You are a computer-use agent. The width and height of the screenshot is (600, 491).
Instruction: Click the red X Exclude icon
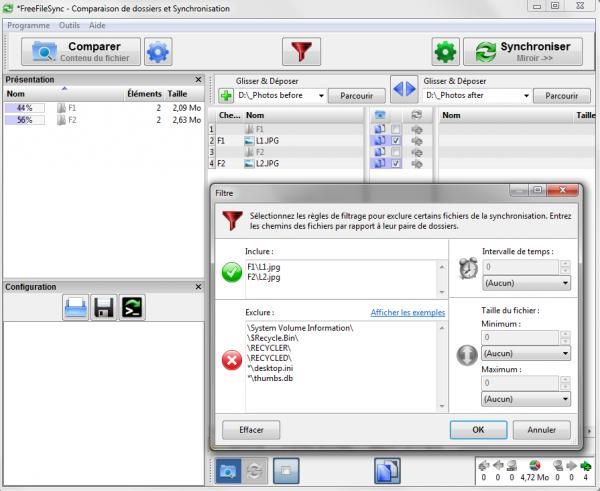[x=232, y=361]
